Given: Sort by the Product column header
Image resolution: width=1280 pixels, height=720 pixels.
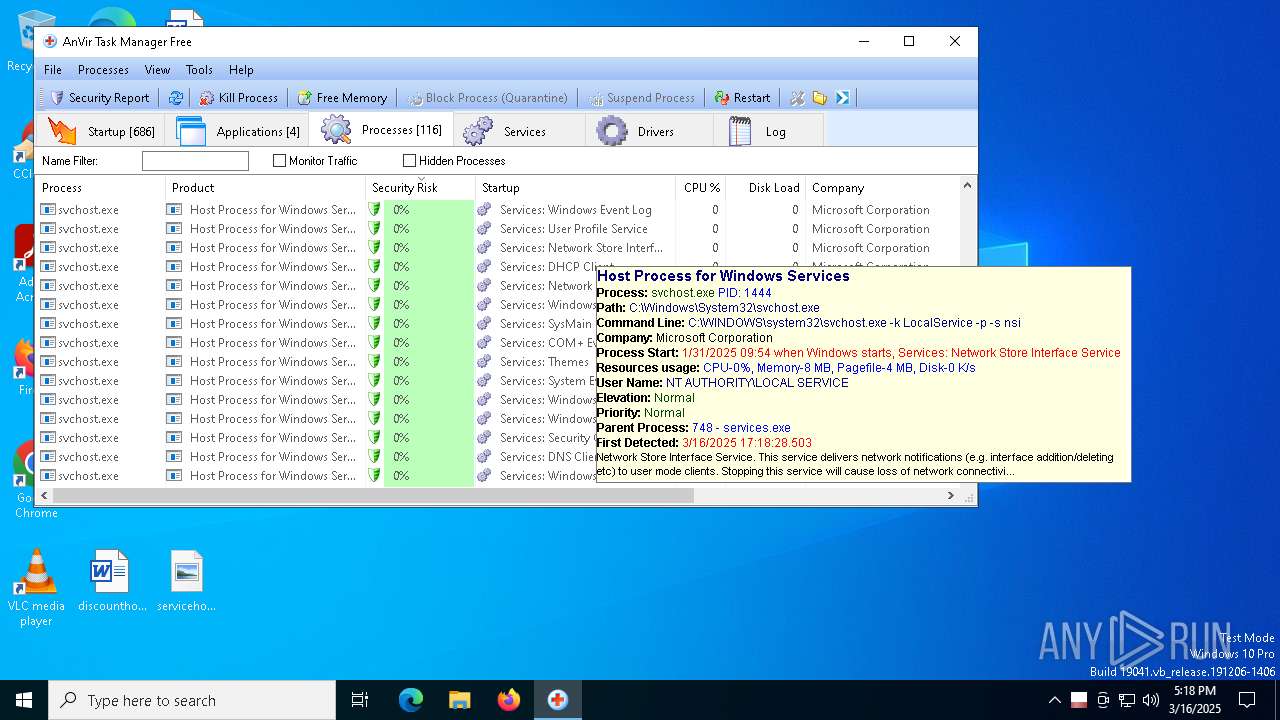Looking at the screenshot, I should 266,188.
